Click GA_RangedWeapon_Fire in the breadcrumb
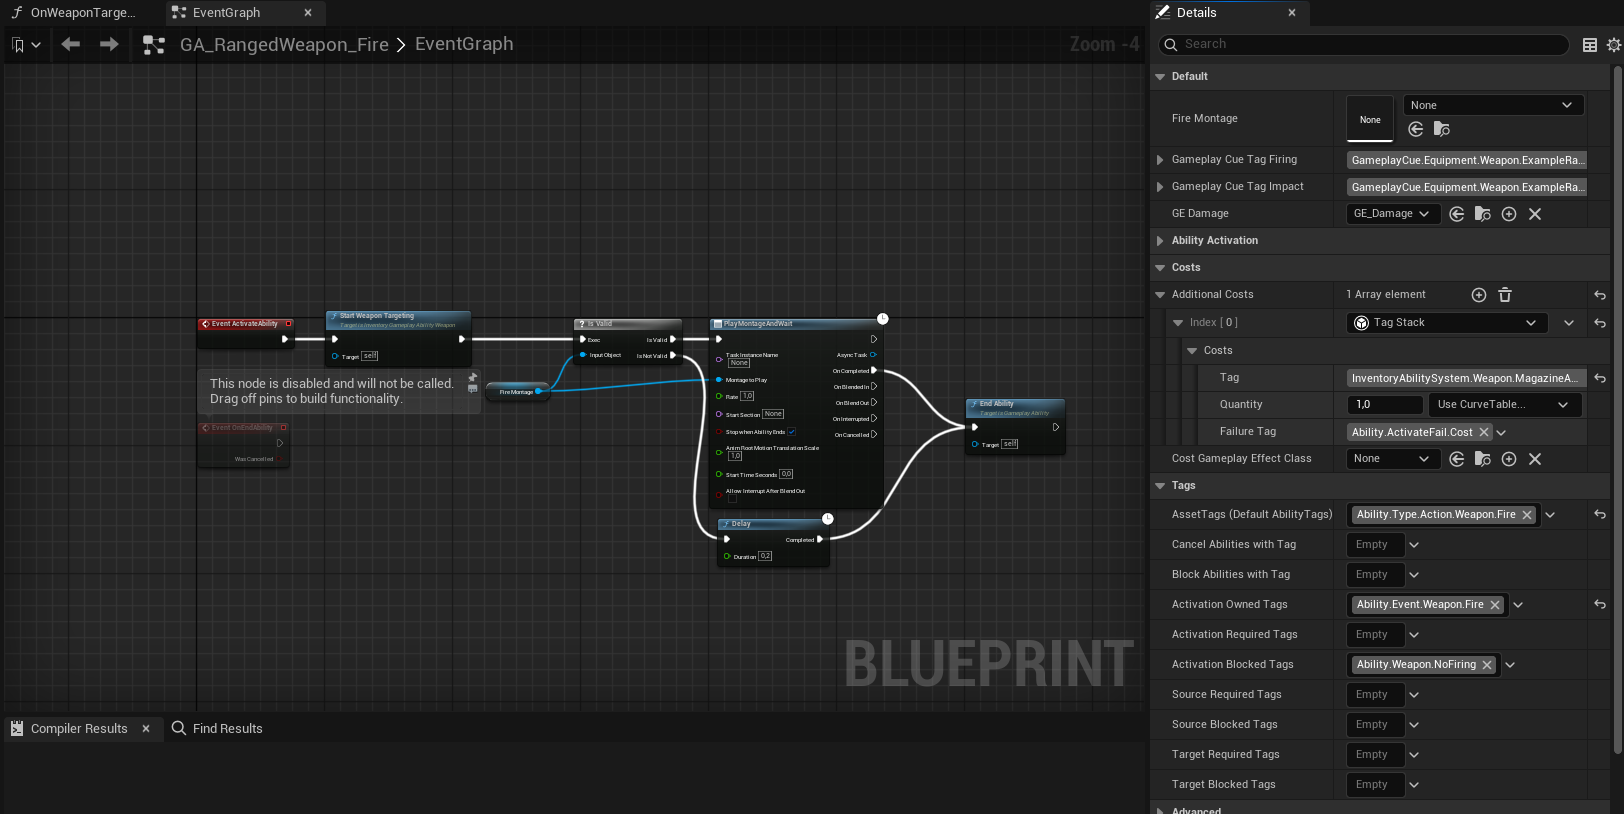Viewport: 1624px width, 814px height. coord(284,45)
